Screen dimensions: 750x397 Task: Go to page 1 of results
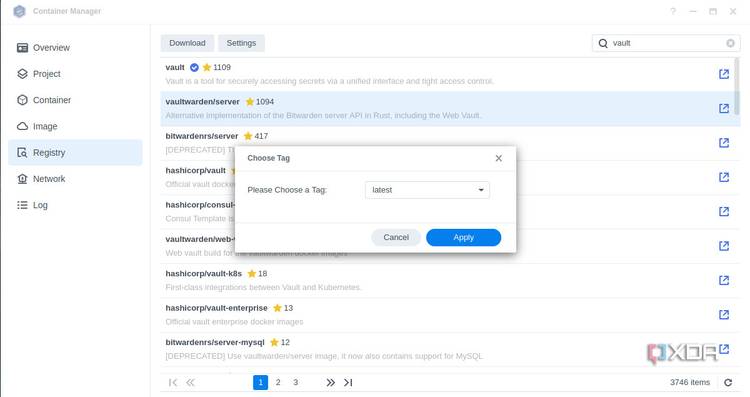coord(260,382)
